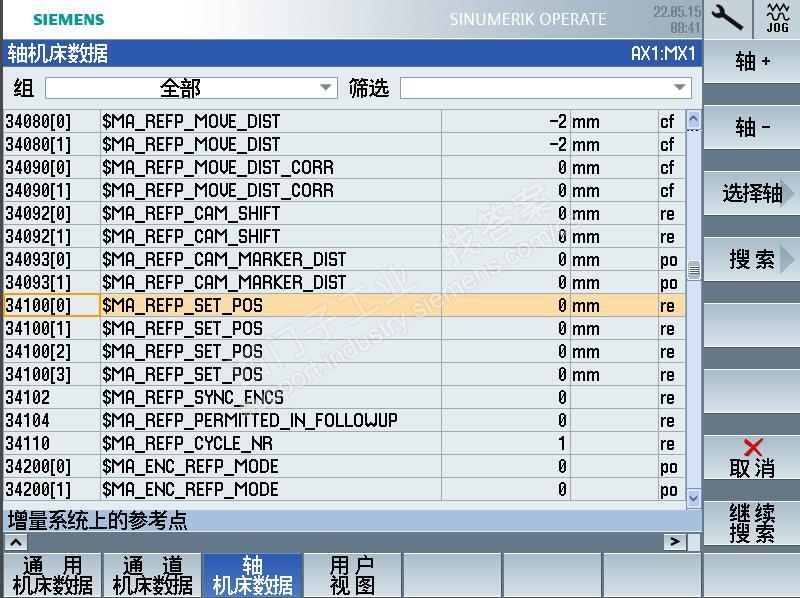Click the 增量系统上的参考点 description line
The height and width of the screenshot is (598, 800).
coord(97,520)
